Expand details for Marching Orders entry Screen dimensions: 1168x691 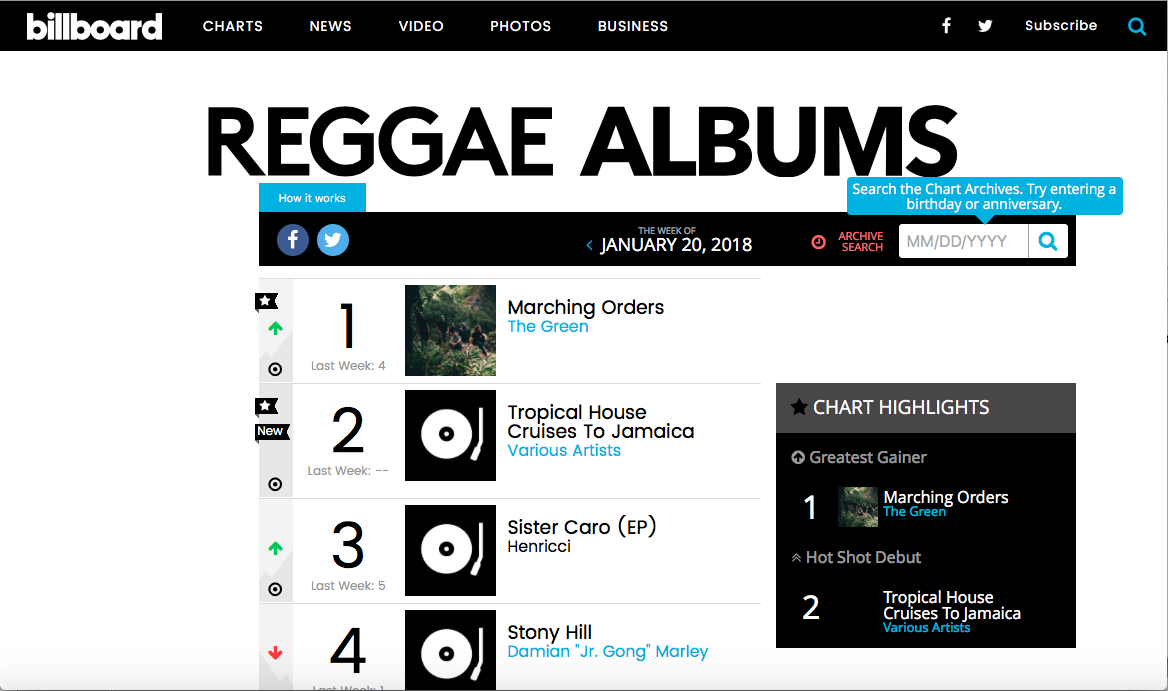point(275,369)
